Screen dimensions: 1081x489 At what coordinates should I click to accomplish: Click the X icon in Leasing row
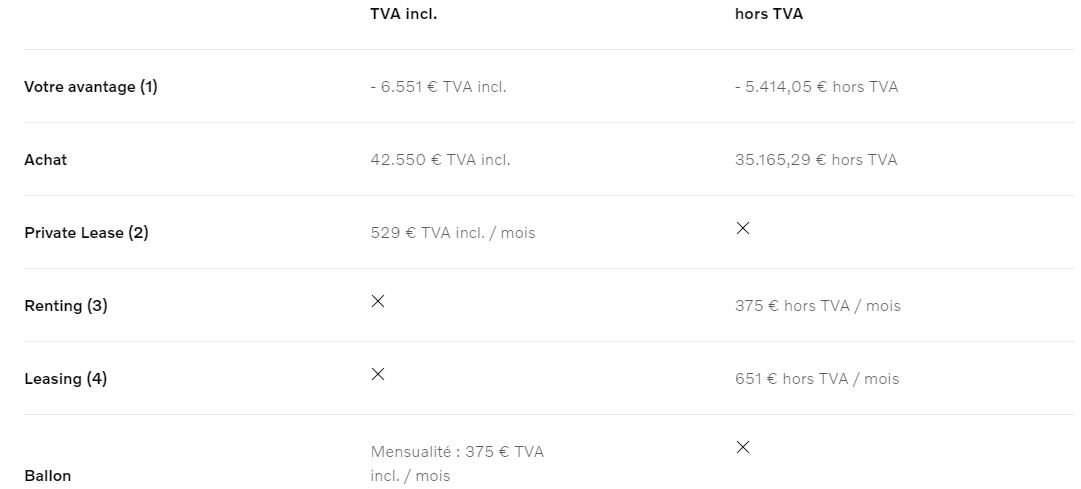tap(378, 374)
